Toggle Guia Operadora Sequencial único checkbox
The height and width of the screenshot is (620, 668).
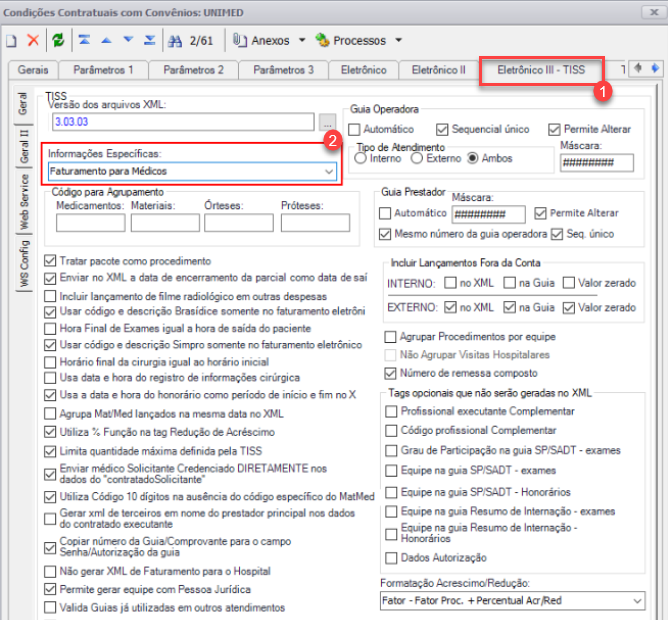(442, 129)
